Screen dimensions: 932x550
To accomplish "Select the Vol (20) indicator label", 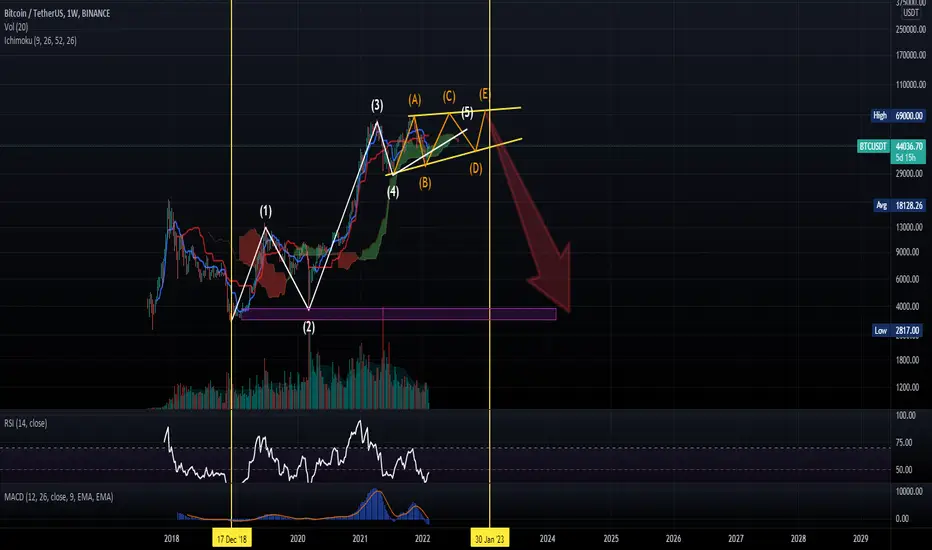I will 16,27.
